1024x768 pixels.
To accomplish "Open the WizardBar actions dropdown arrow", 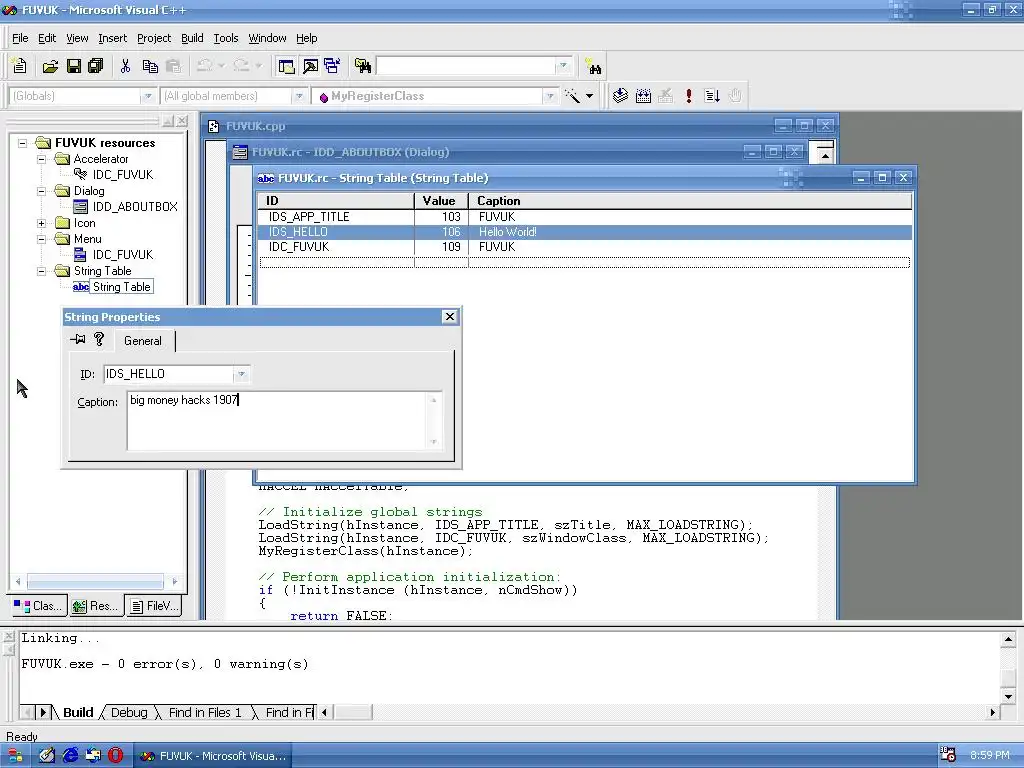I will (x=589, y=96).
